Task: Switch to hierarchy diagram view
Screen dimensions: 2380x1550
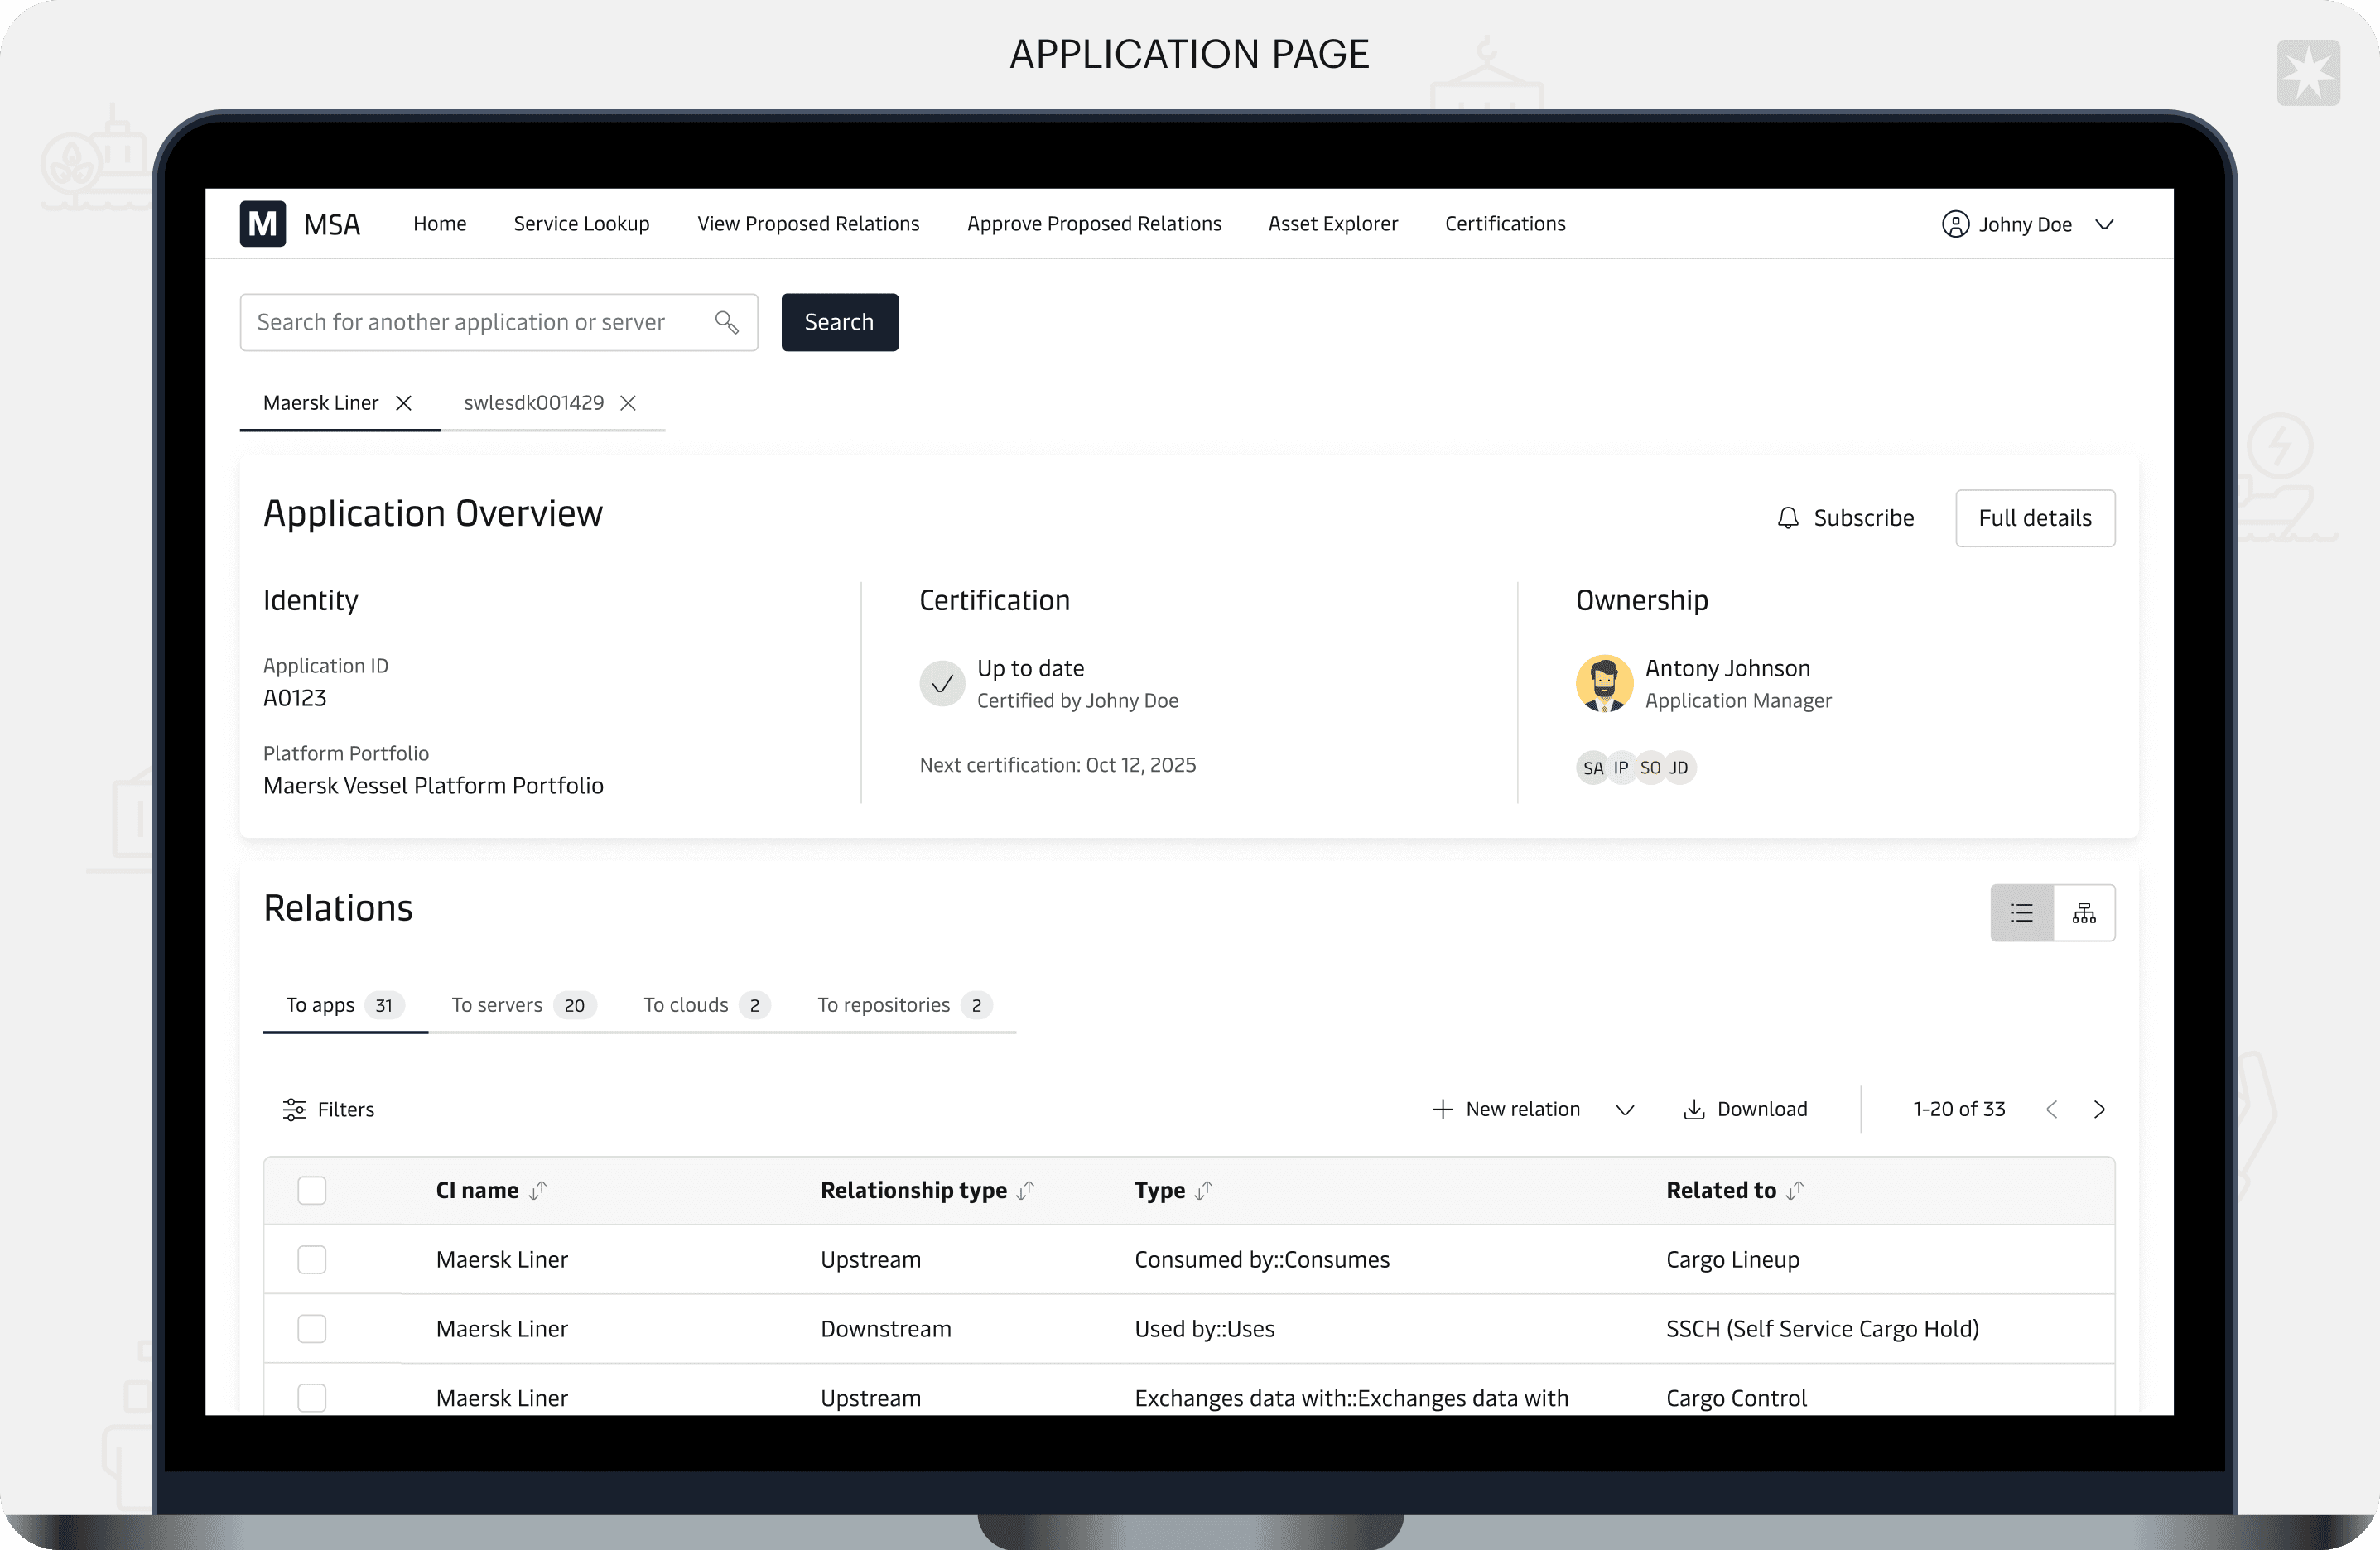Action: pos(2084,913)
